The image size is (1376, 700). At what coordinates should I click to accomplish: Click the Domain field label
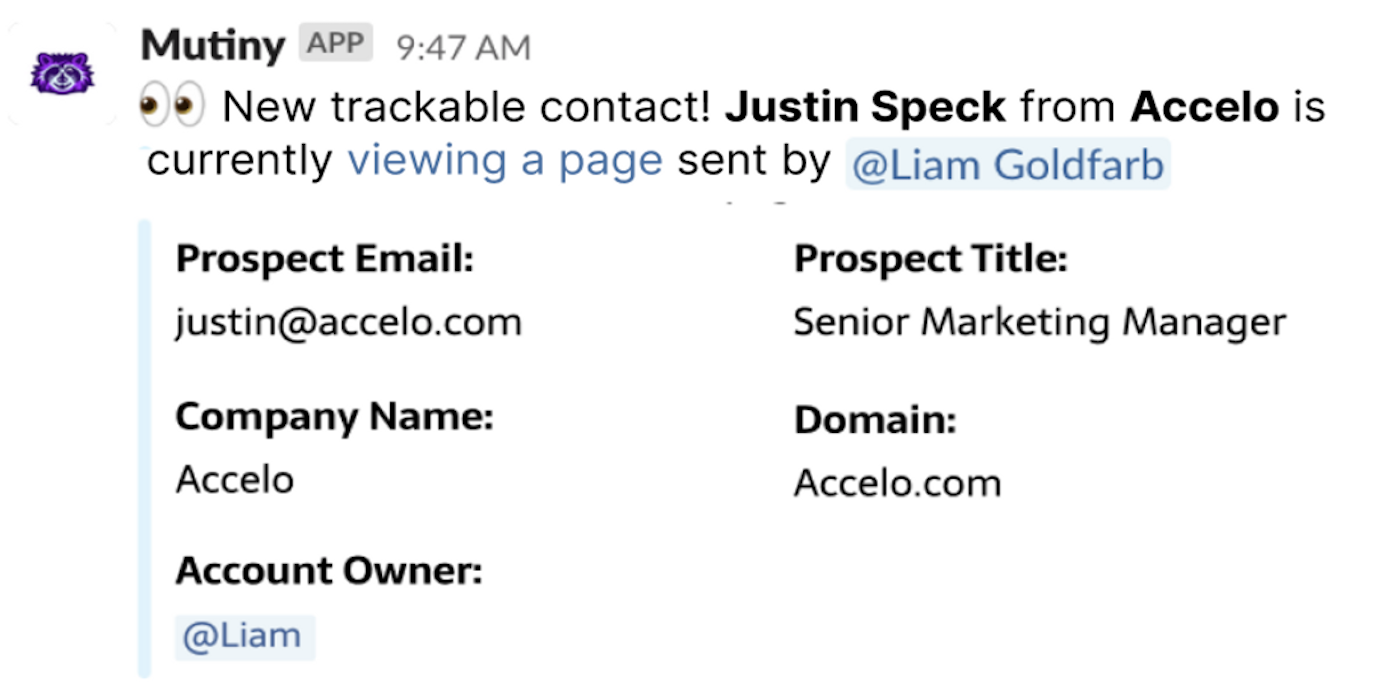(875, 420)
